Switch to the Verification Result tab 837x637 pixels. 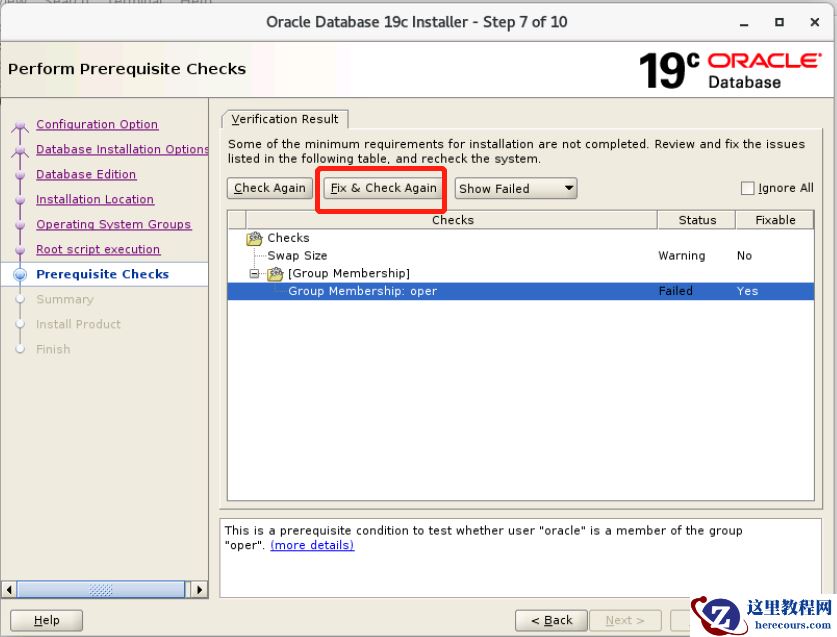(285, 119)
